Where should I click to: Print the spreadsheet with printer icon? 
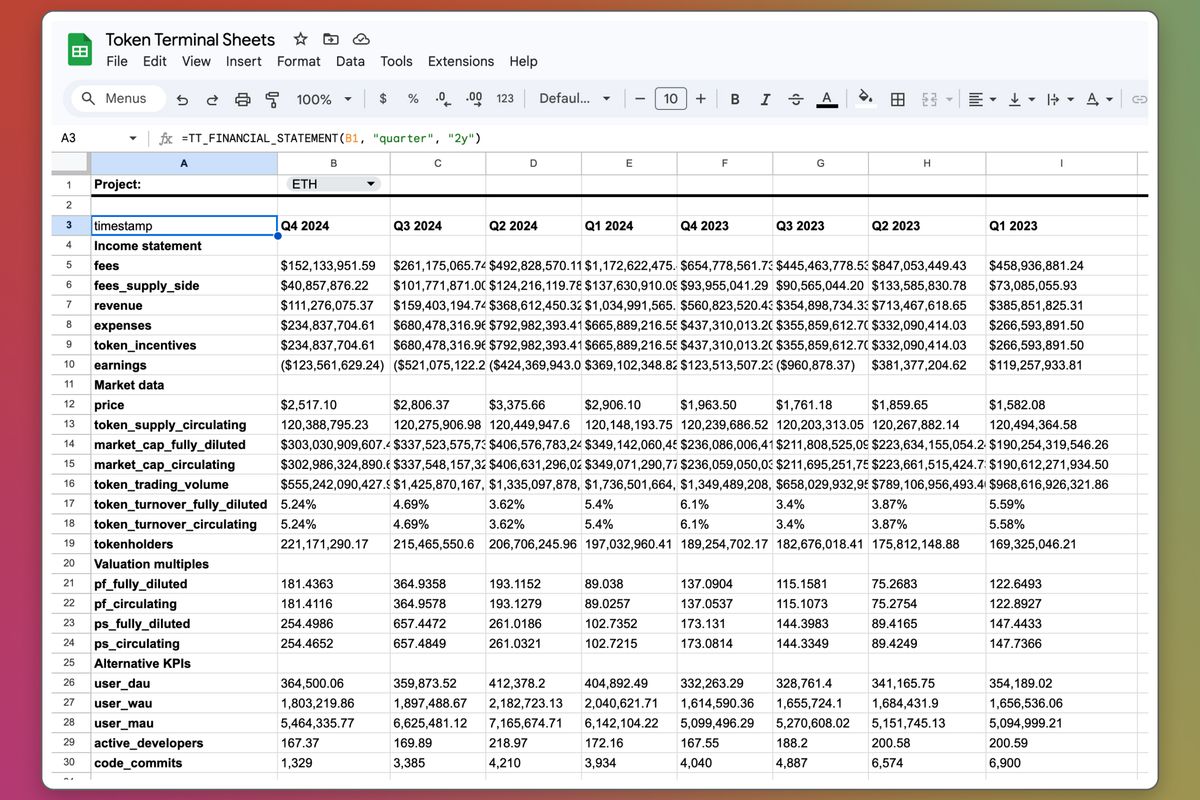pyautogui.click(x=242, y=99)
